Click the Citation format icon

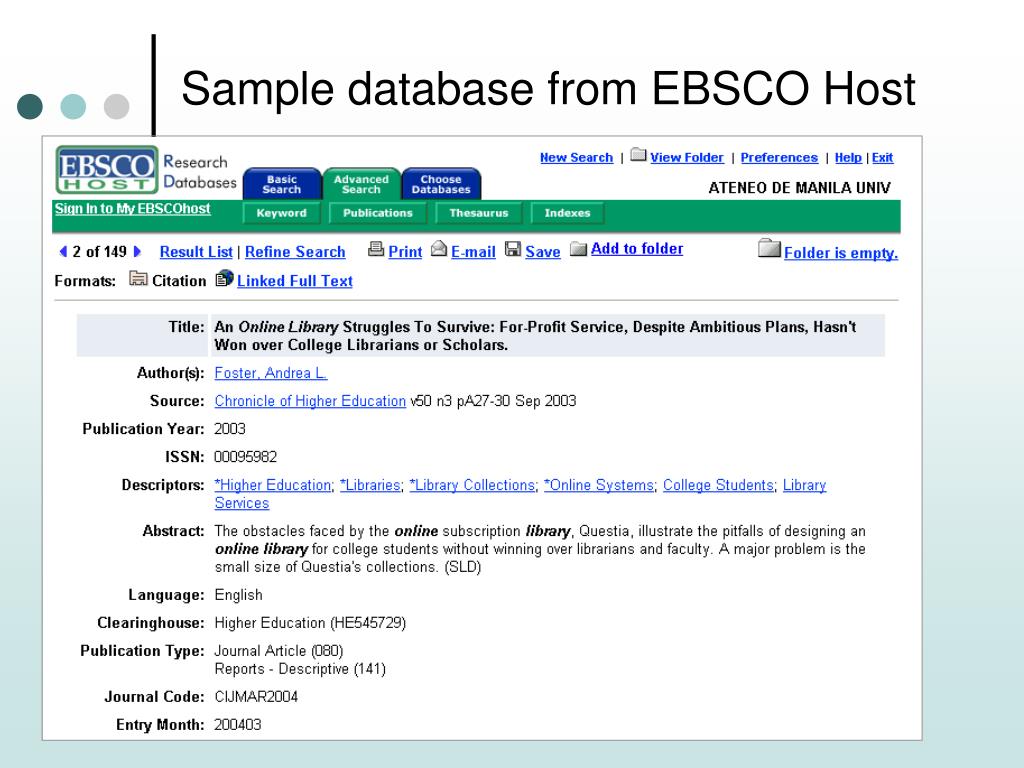click(138, 279)
